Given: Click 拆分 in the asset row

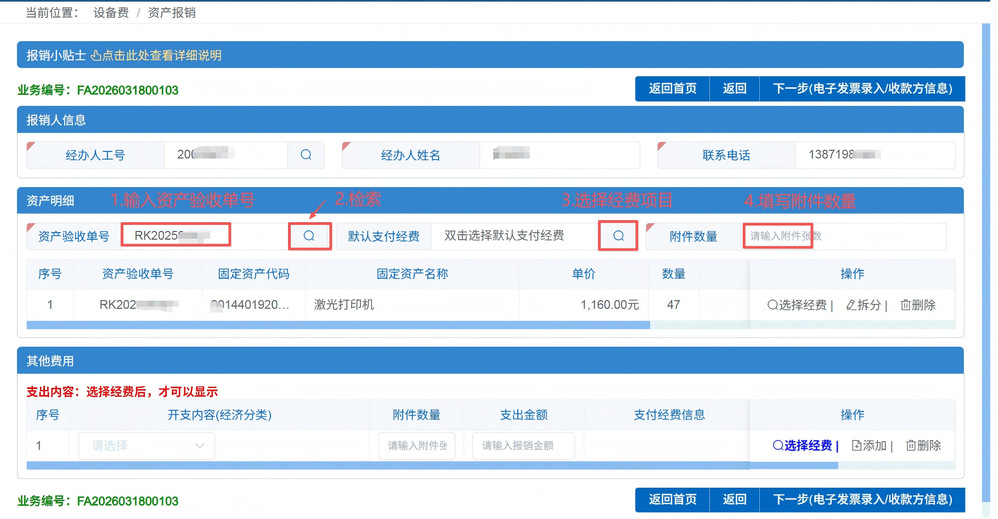Looking at the screenshot, I should (866, 305).
